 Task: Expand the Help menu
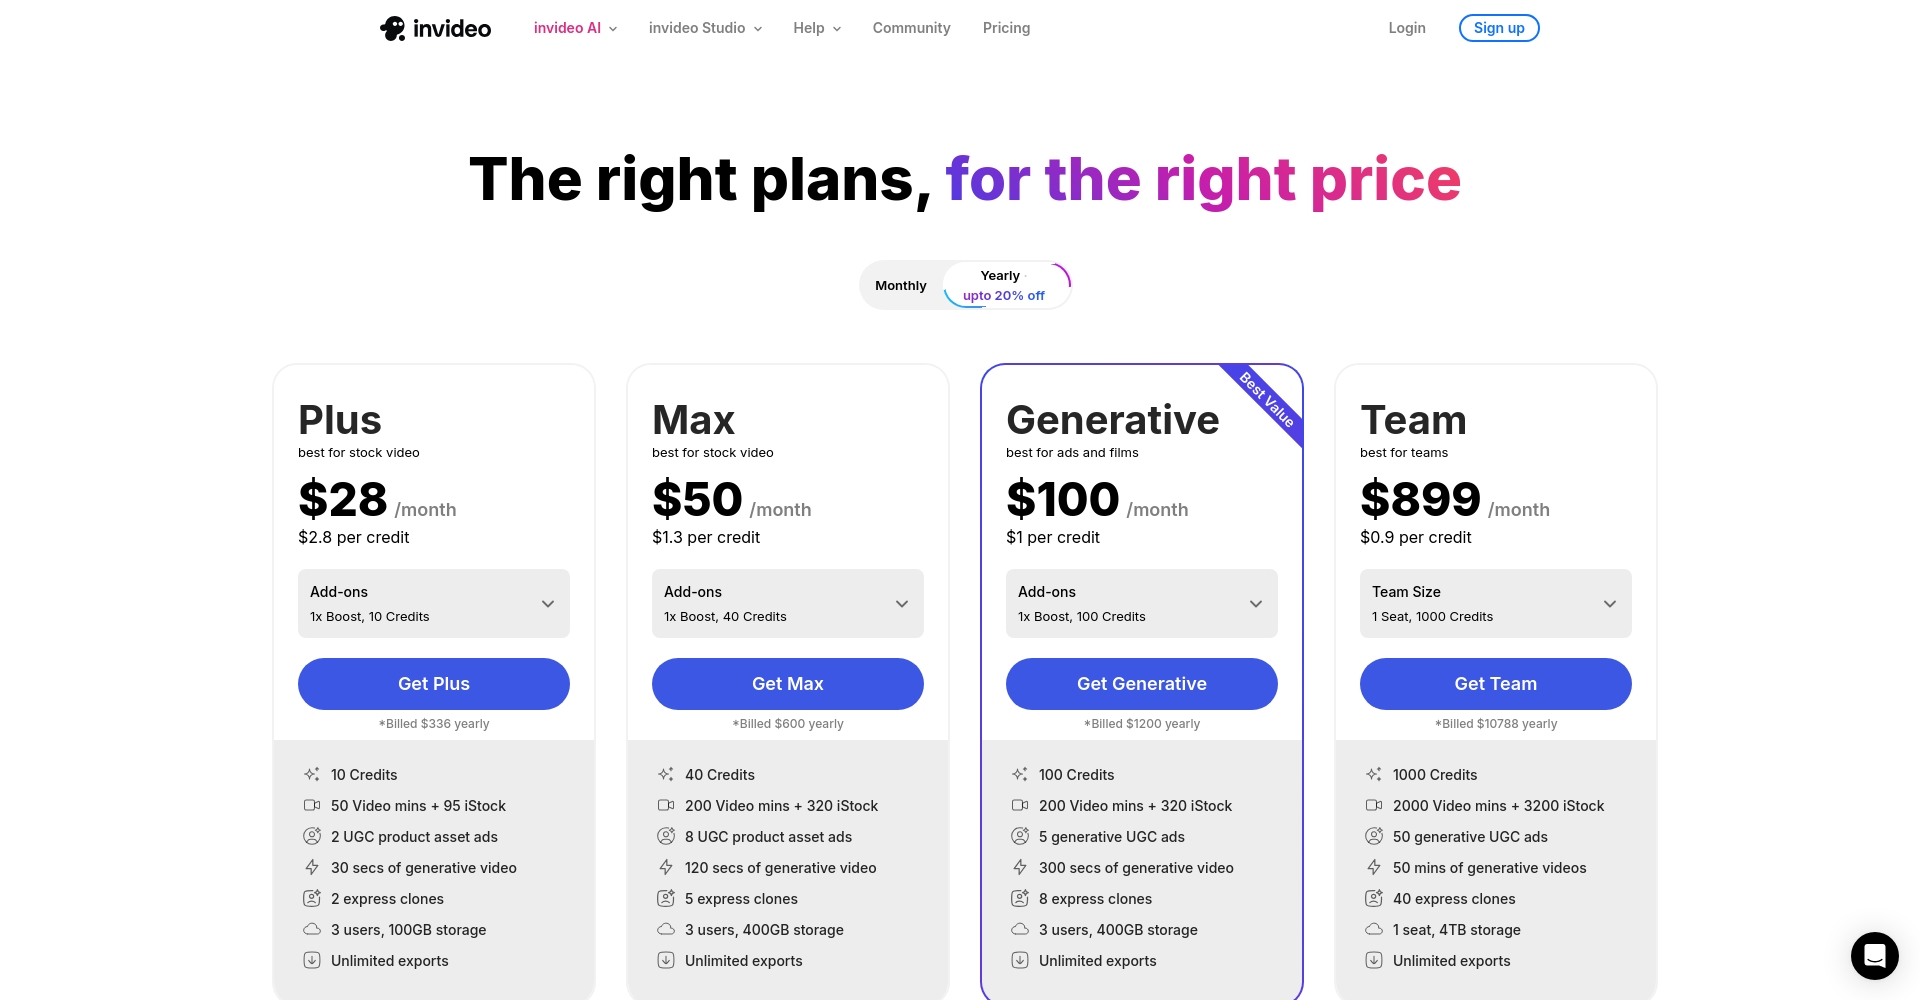tap(817, 28)
